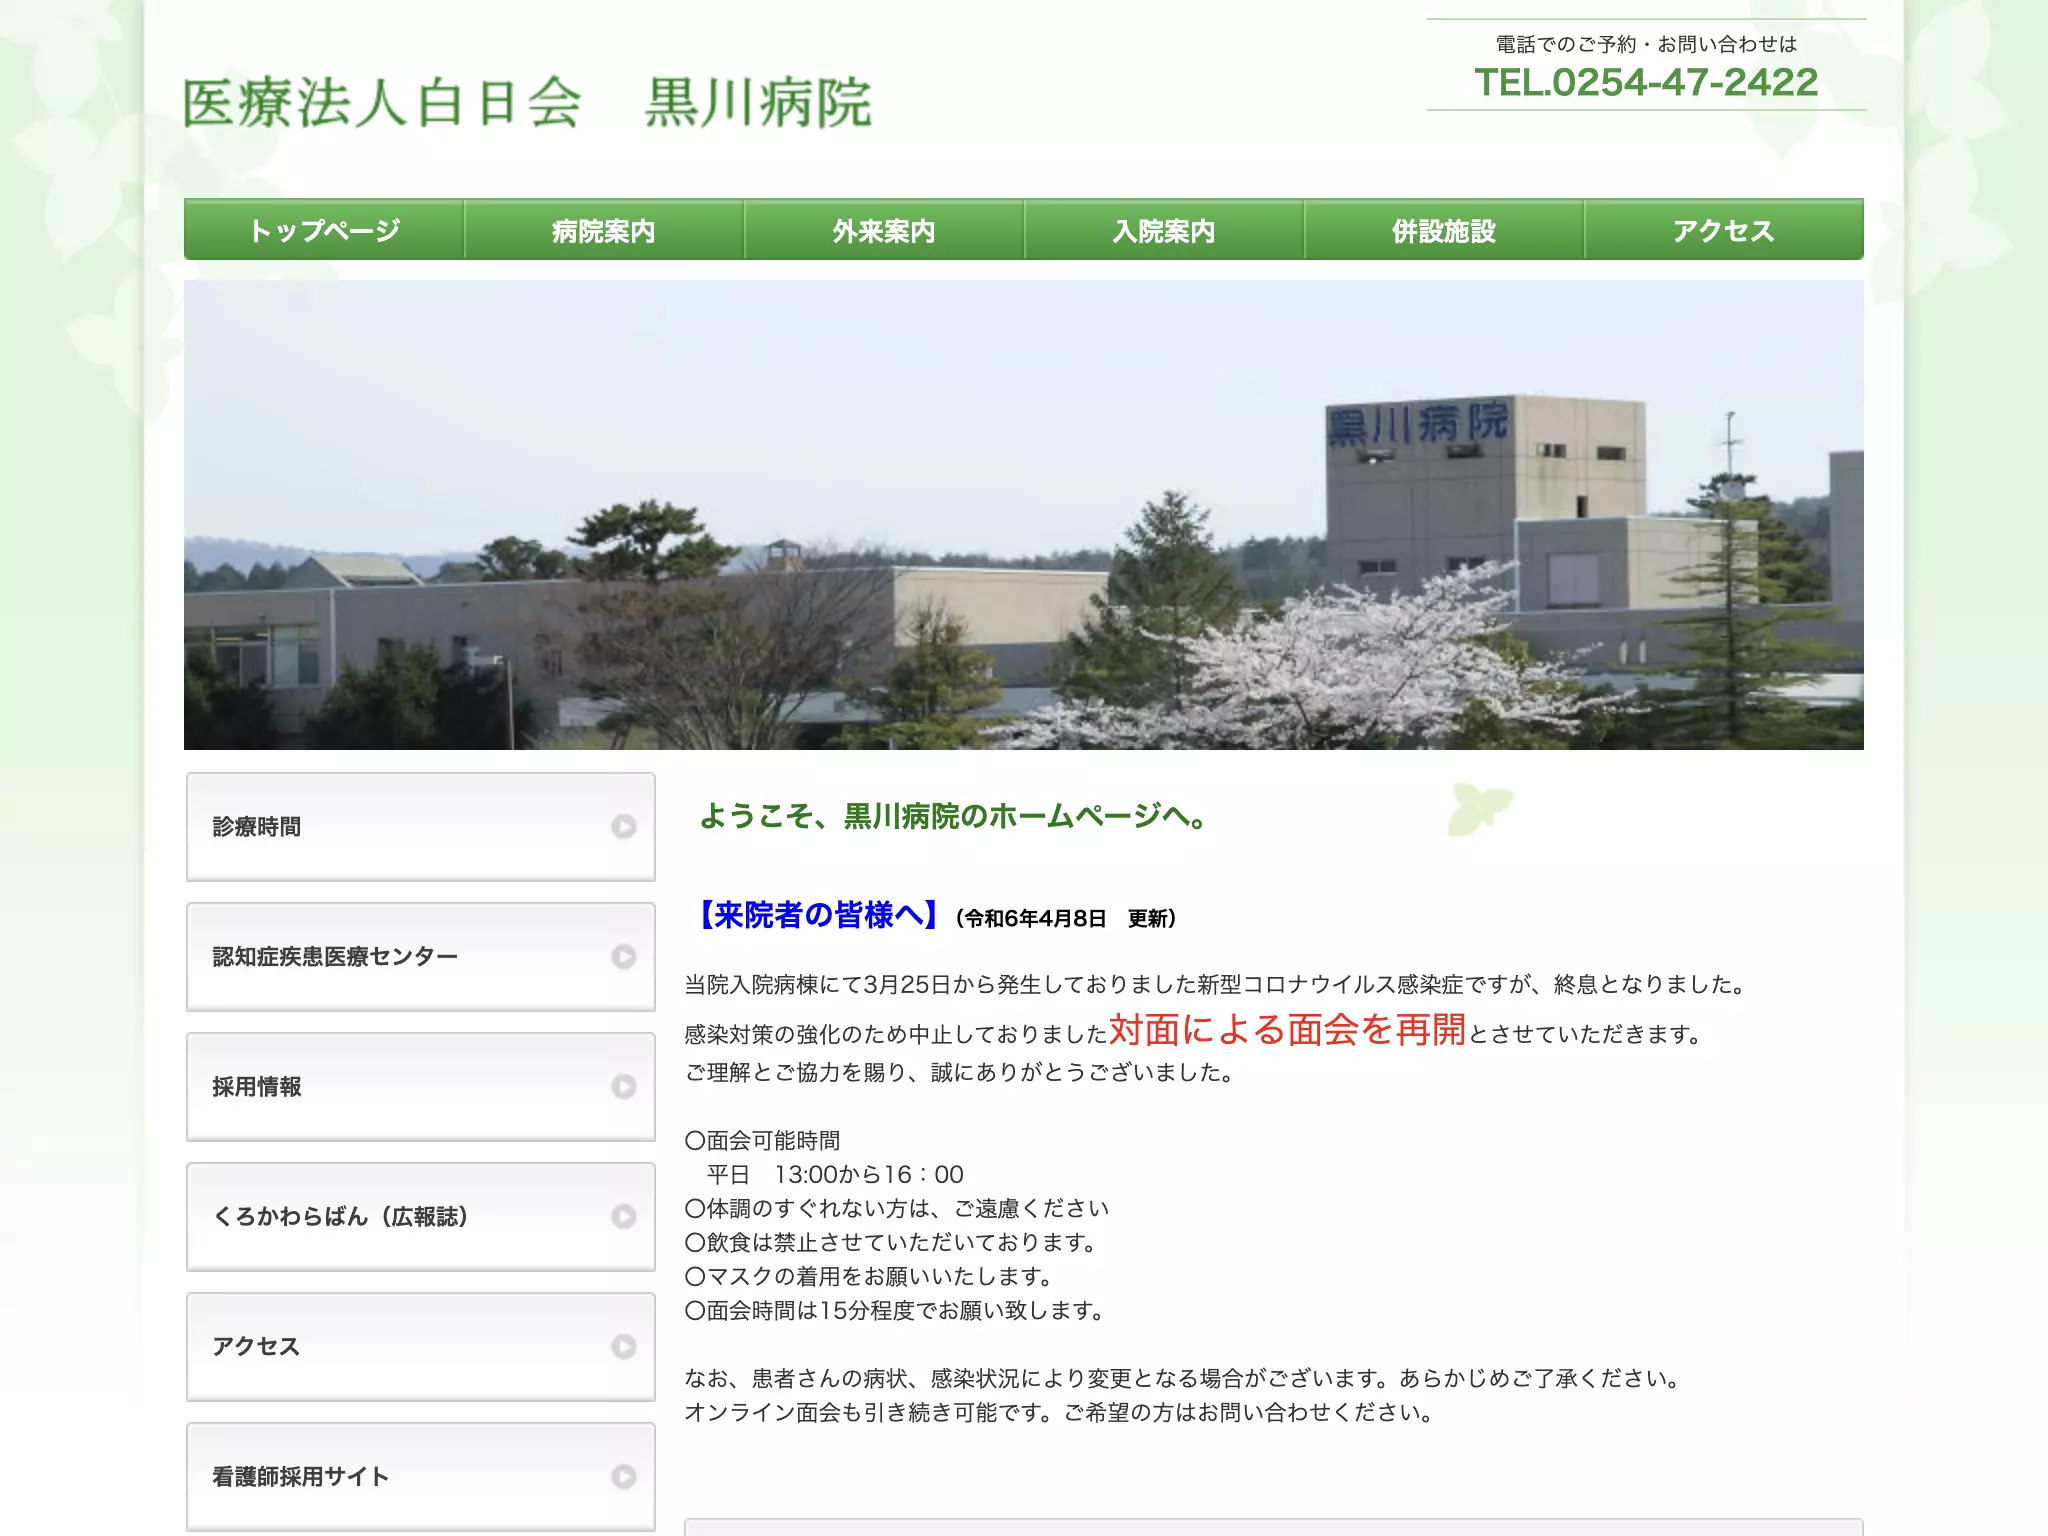
Task: Open the アクセス sidebar button
Action: pos(421,1347)
